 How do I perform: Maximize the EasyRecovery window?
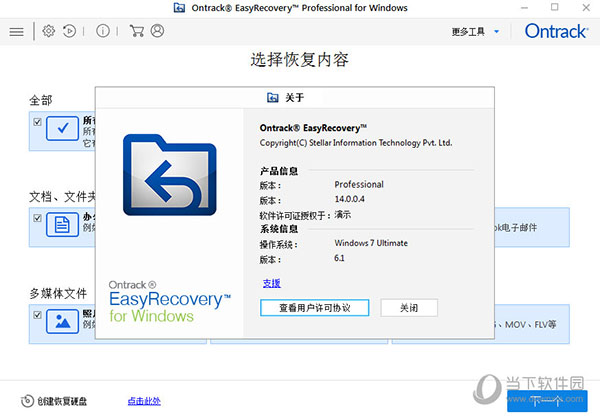tap(554, 7)
